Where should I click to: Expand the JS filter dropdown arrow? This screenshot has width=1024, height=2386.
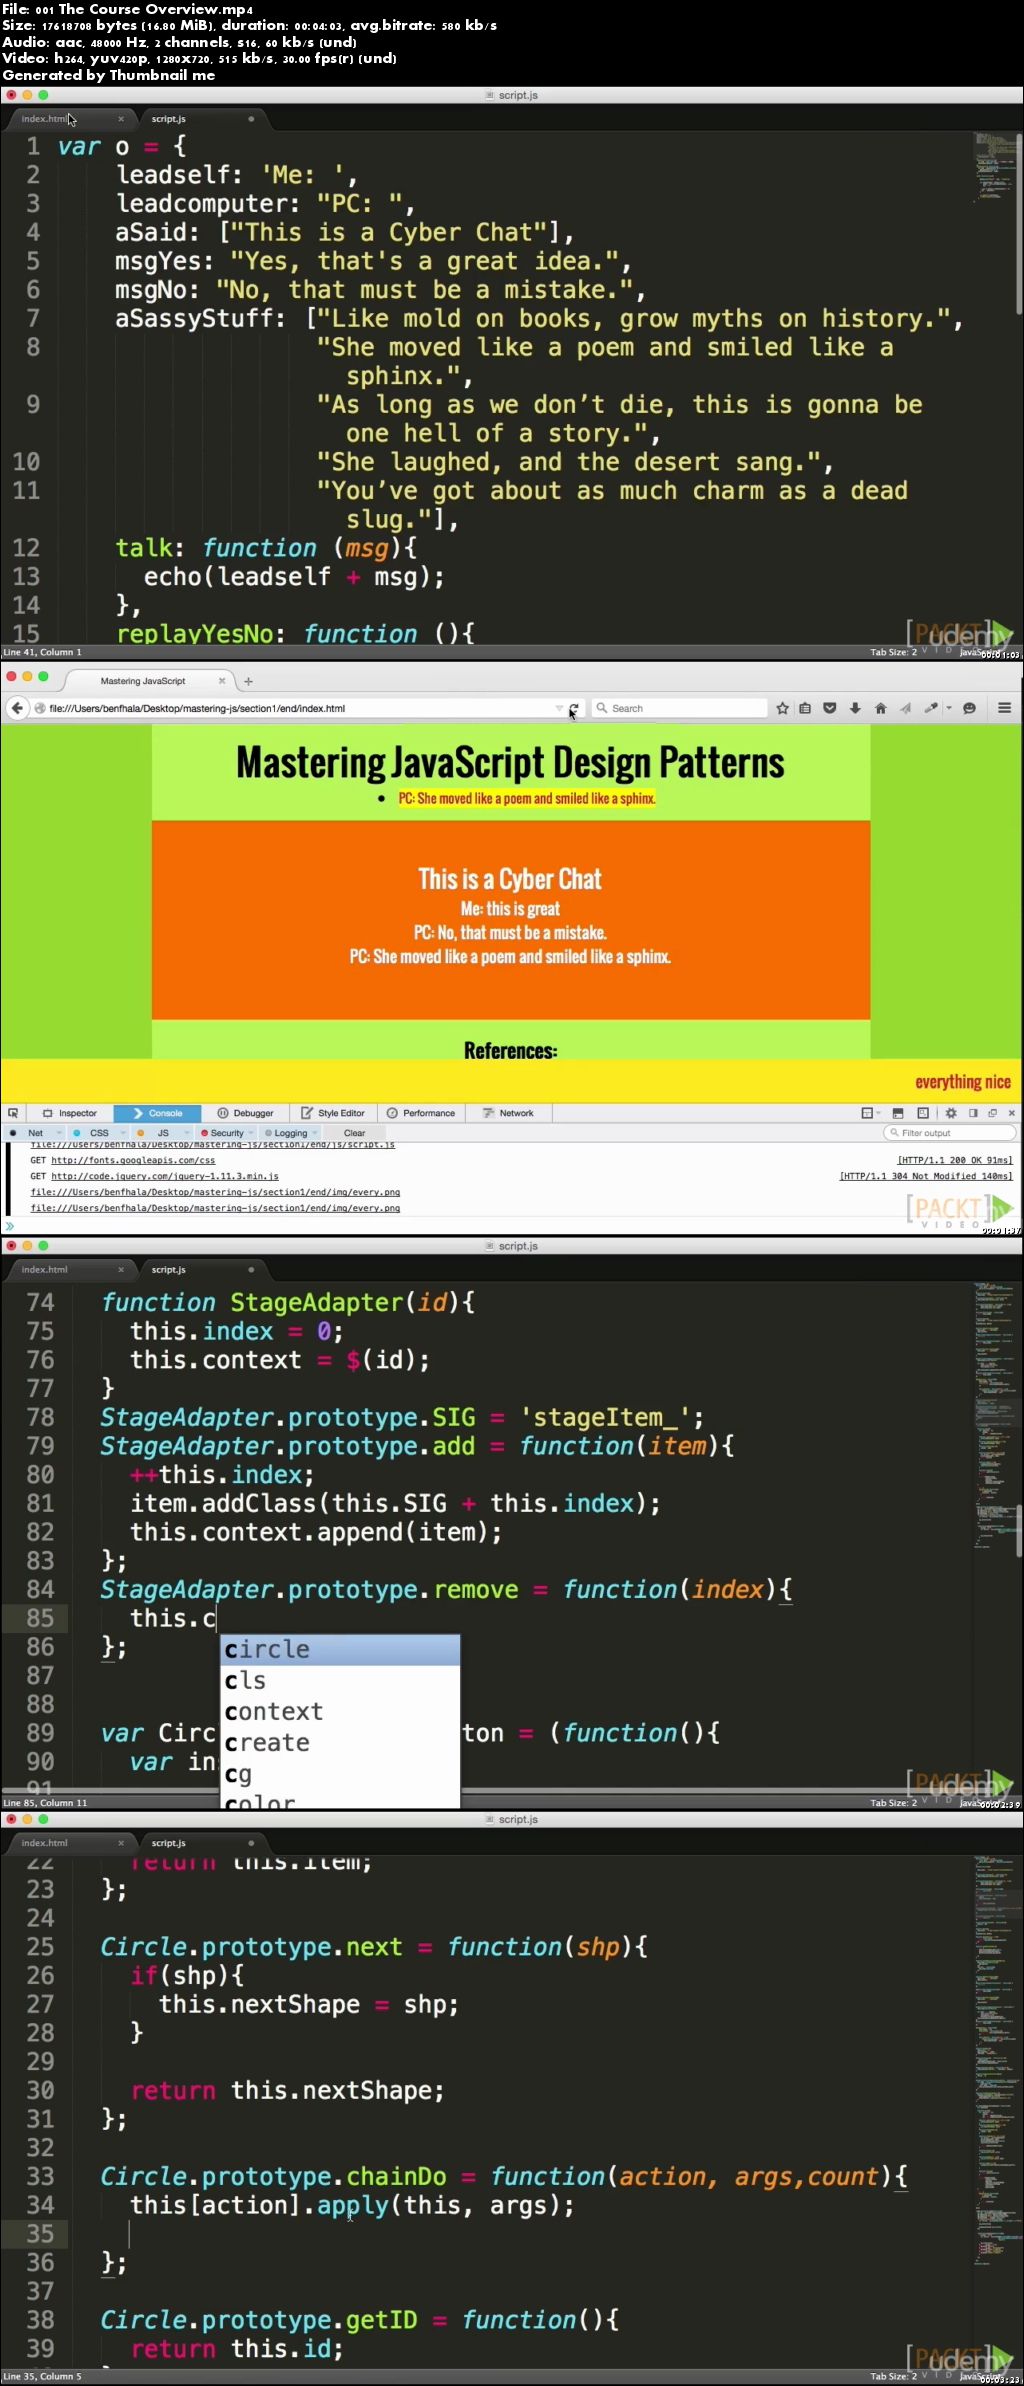(187, 1133)
